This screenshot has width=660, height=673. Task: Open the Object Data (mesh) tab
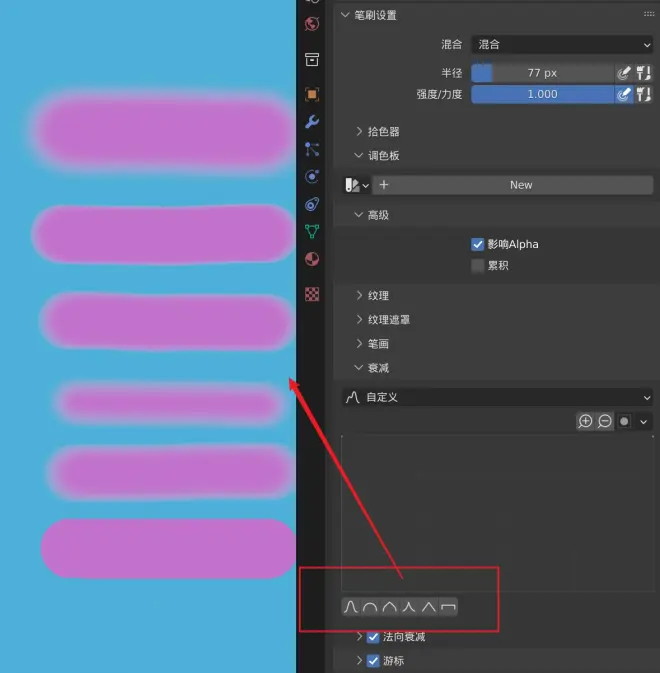click(312, 231)
